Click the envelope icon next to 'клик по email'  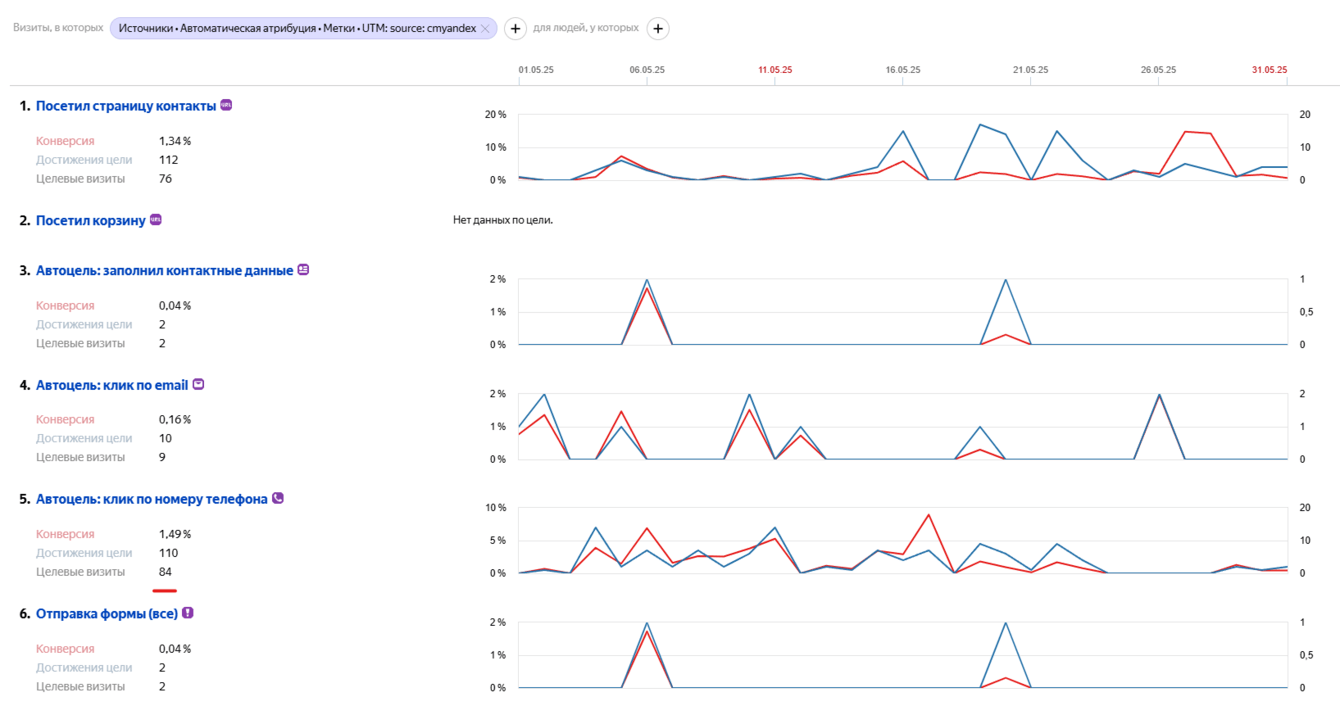[x=198, y=384]
